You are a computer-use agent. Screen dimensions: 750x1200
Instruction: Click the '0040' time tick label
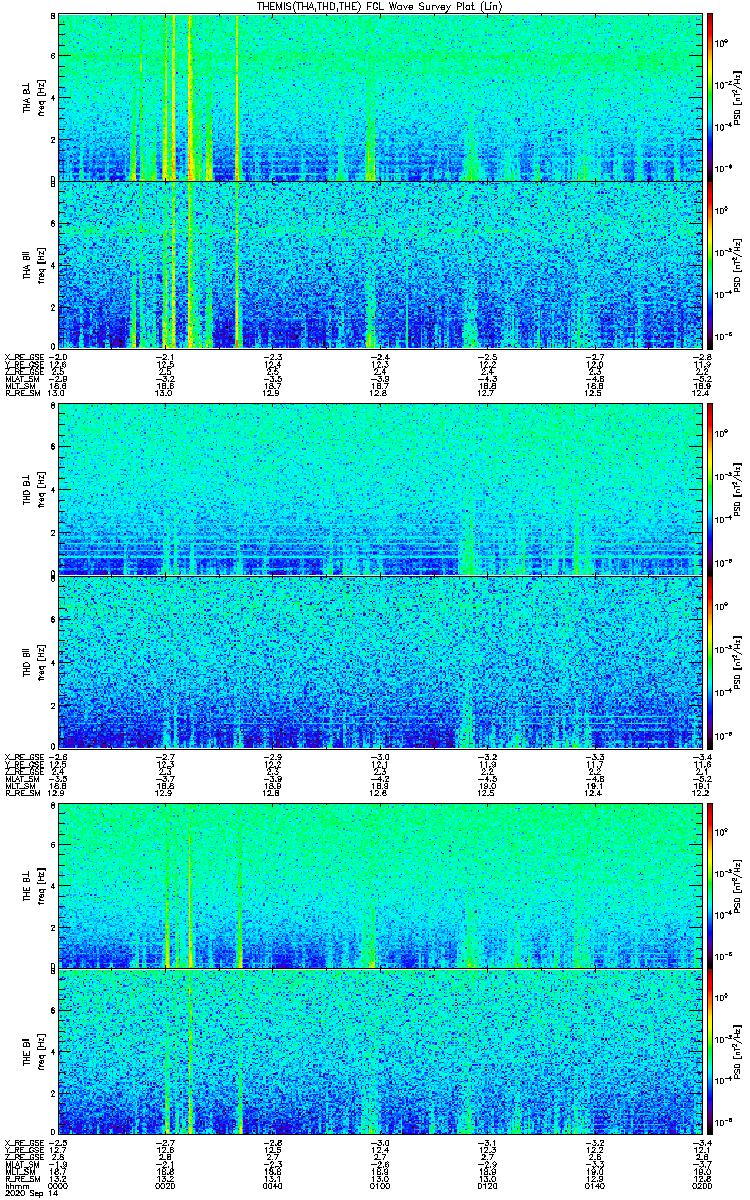coord(273,1186)
